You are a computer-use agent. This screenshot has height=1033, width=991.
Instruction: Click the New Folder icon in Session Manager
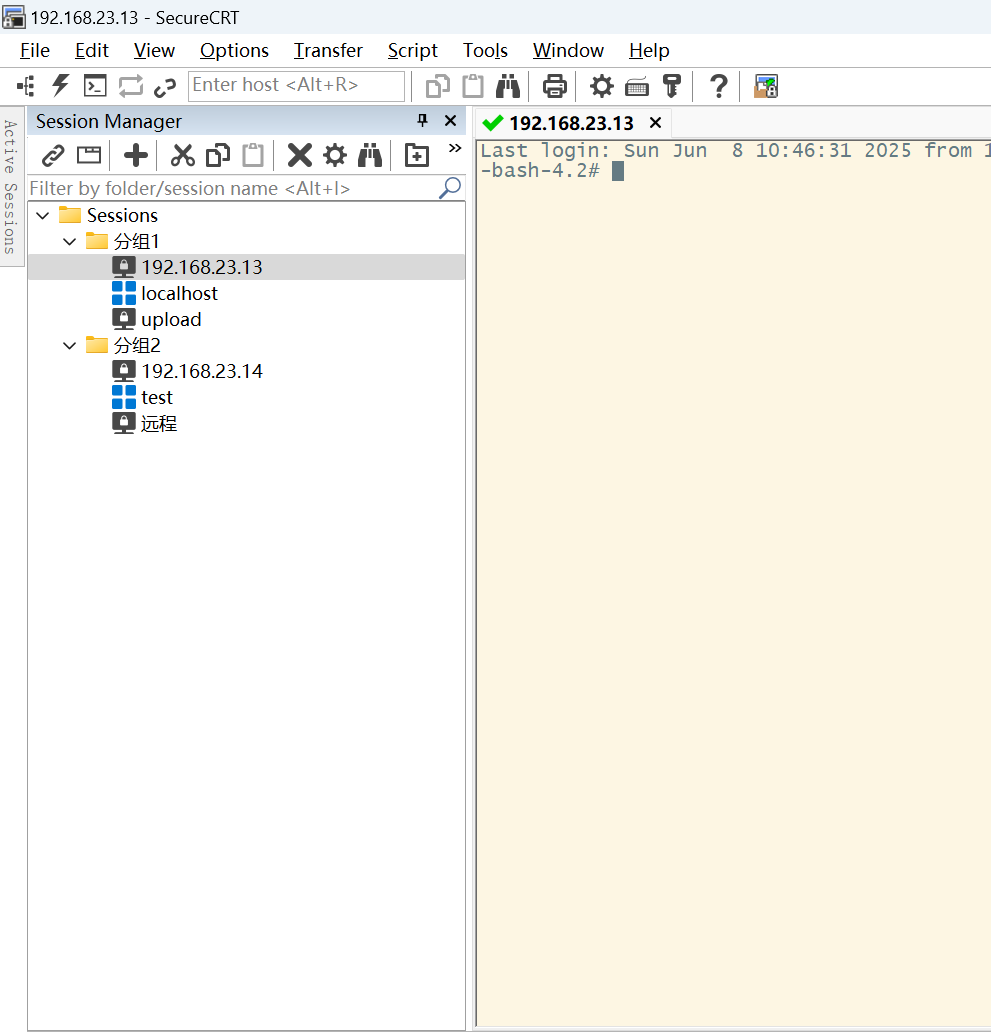(416, 155)
